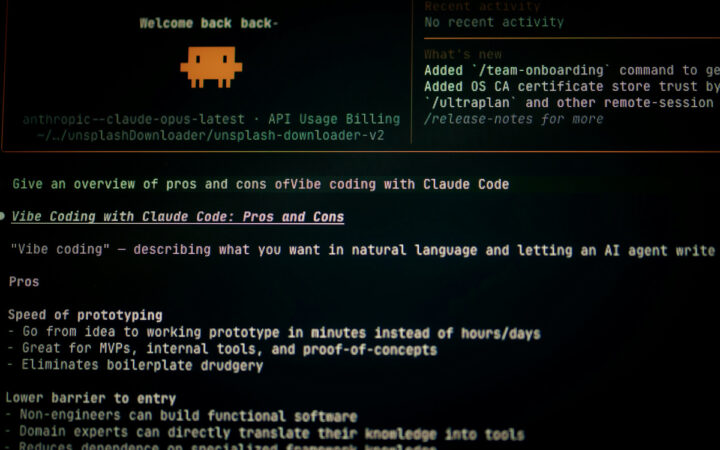Click the 'Speed of prototyping' subheading
Image resolution: width=720 pixels, height=450 pixels.
coord(85,315)
